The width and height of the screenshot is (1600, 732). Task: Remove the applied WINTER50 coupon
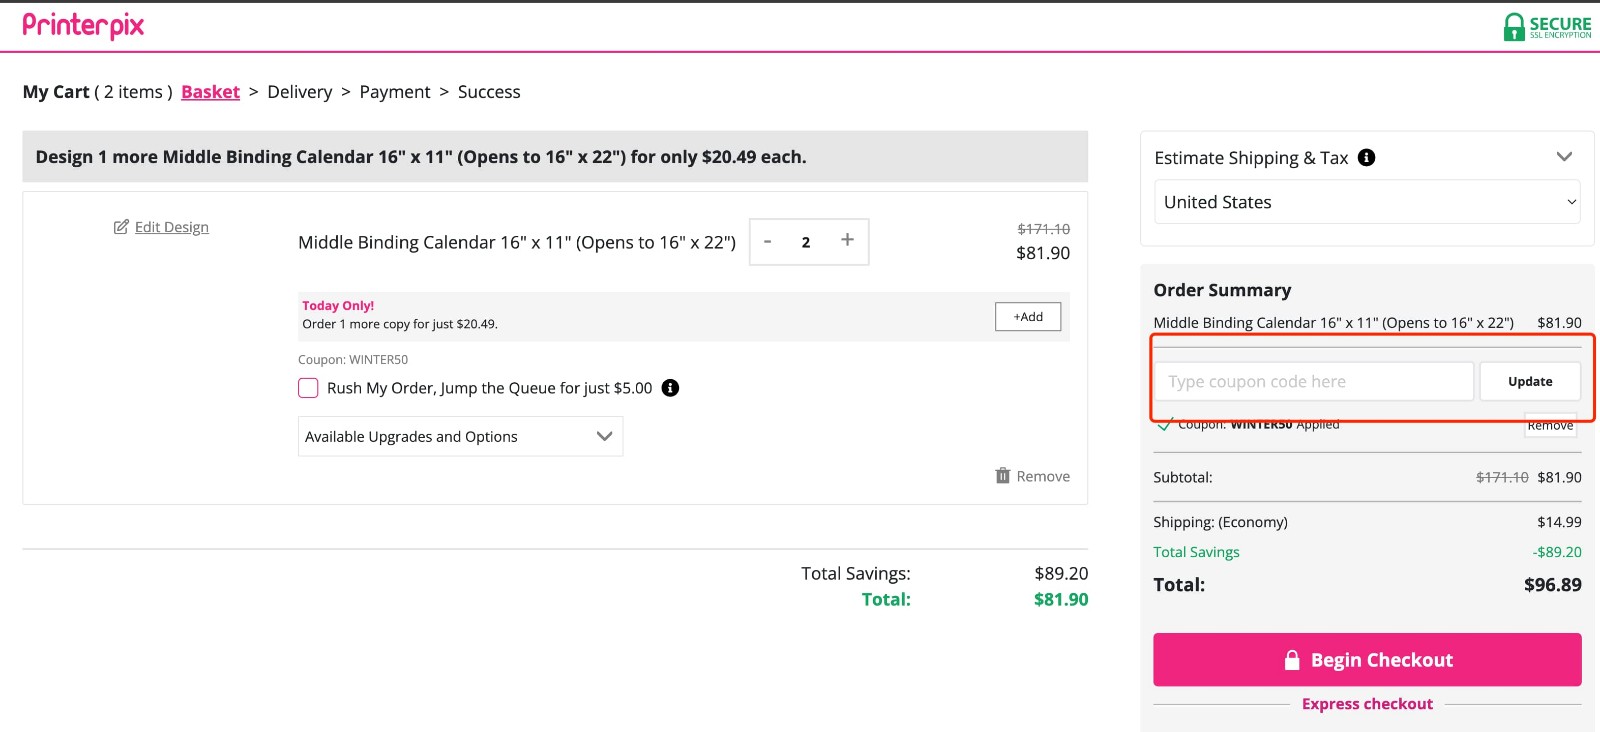(1550, 425)
